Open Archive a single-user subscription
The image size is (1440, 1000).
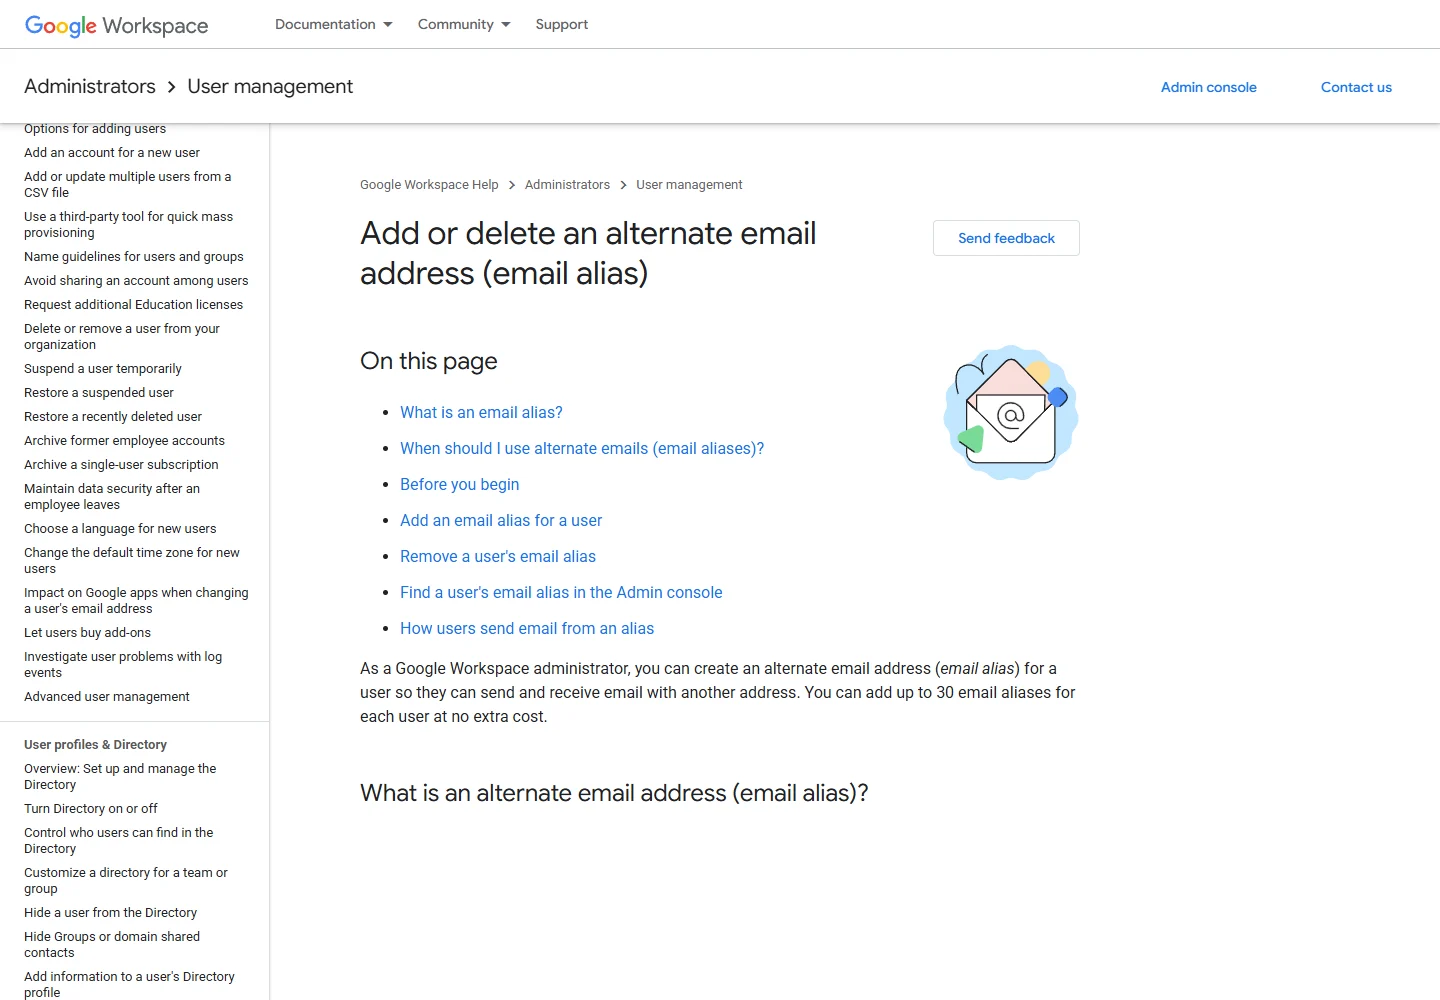point(121,465)
